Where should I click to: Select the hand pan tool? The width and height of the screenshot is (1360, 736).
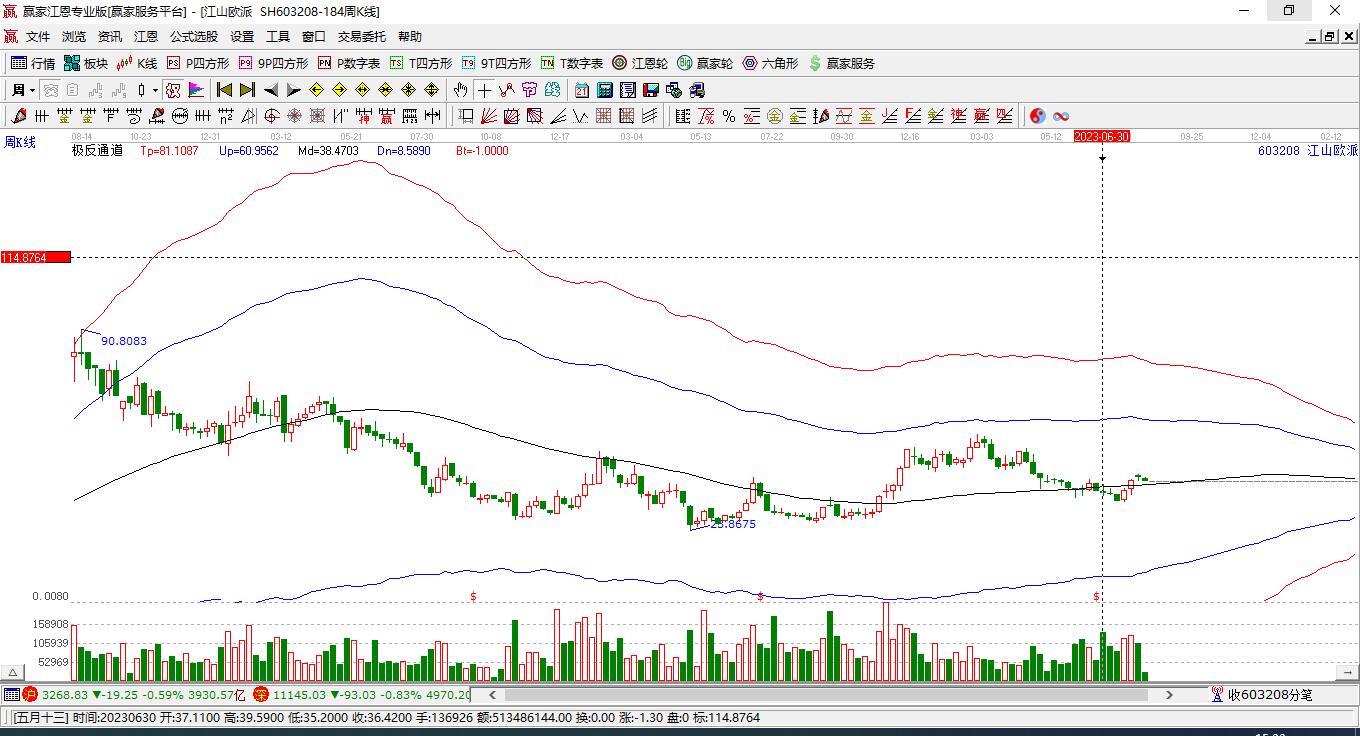(x=460, y=90)
